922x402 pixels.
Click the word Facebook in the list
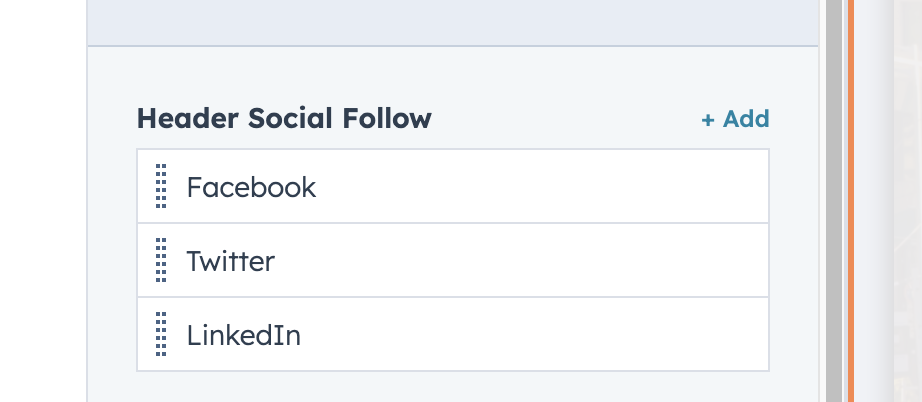pyautogui.click(x=251, y=187)
